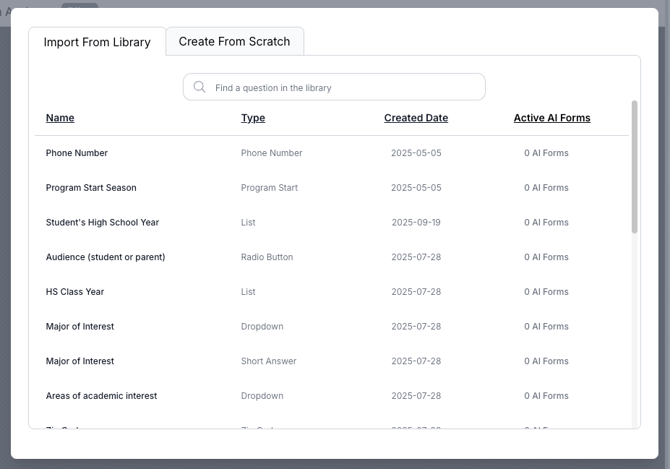The width and height of the screenshot is (670, 469).
Task: Sort by Active AI Forms header
Action: tap(552, 118)
